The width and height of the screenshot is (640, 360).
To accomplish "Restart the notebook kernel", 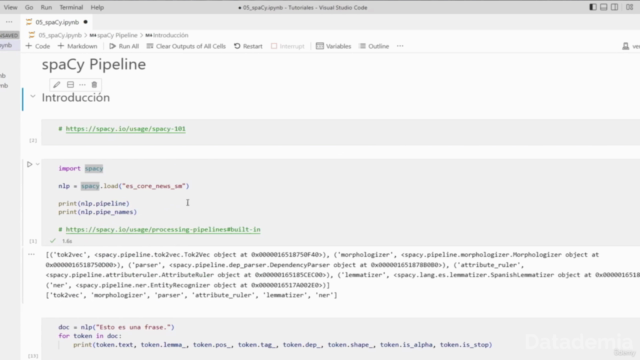I will [248, 46].
